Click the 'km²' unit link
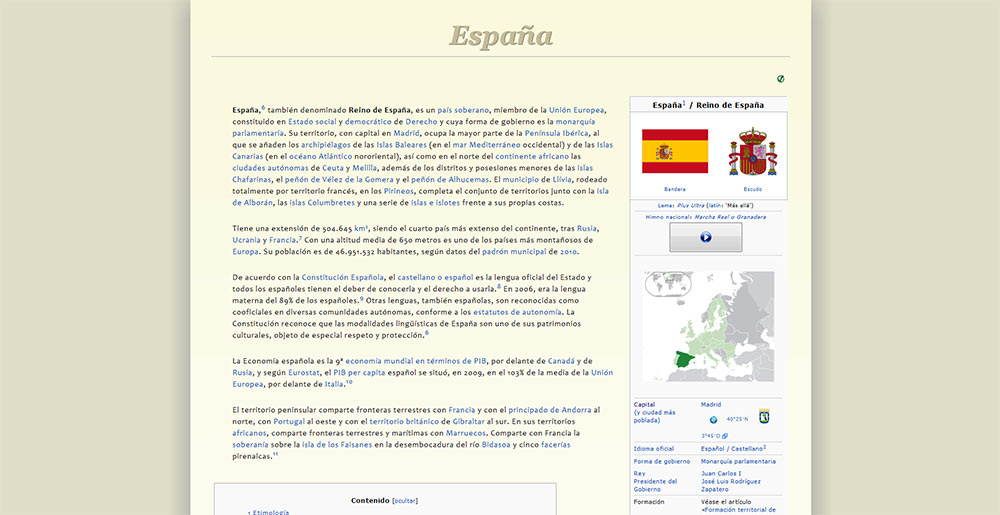1000x515 pixels. pyautogui.click(x=362, y=228)
